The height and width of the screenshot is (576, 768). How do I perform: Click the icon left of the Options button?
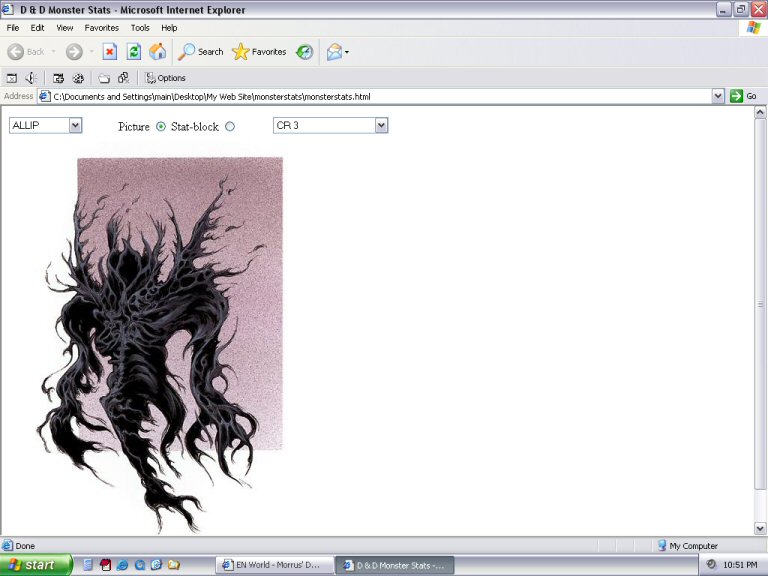123,78
